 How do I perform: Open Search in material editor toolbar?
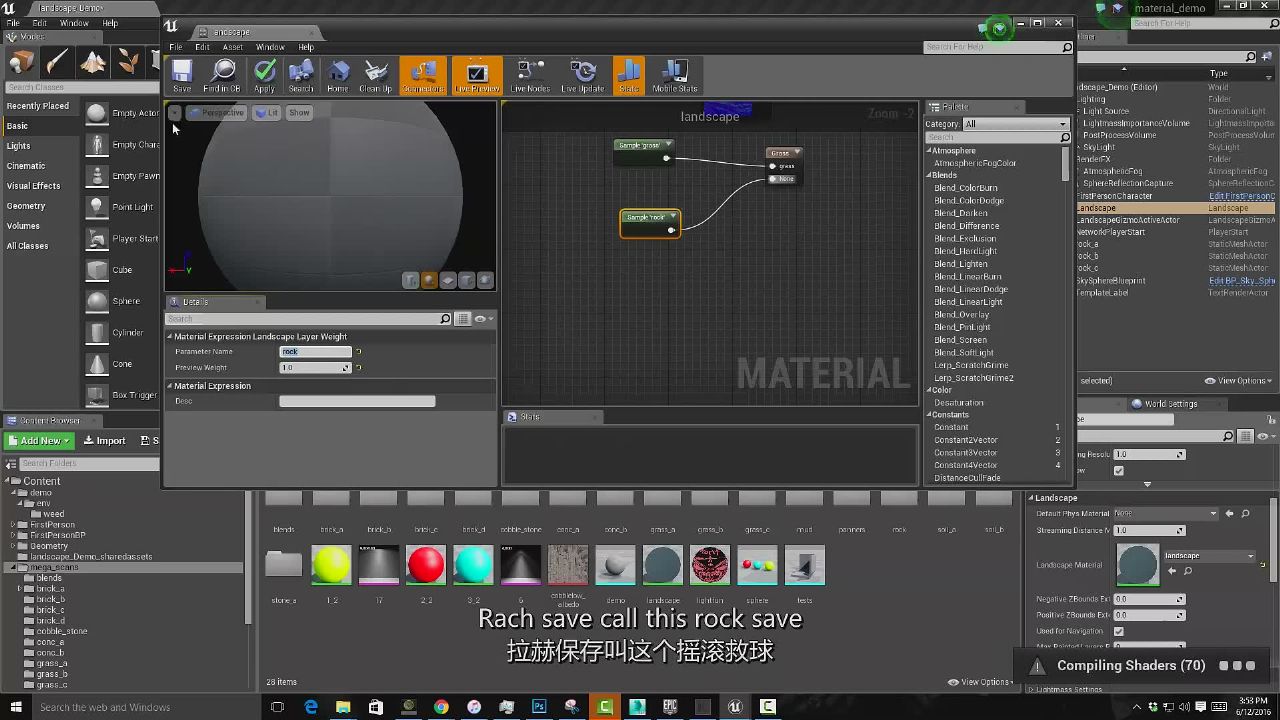301,76
